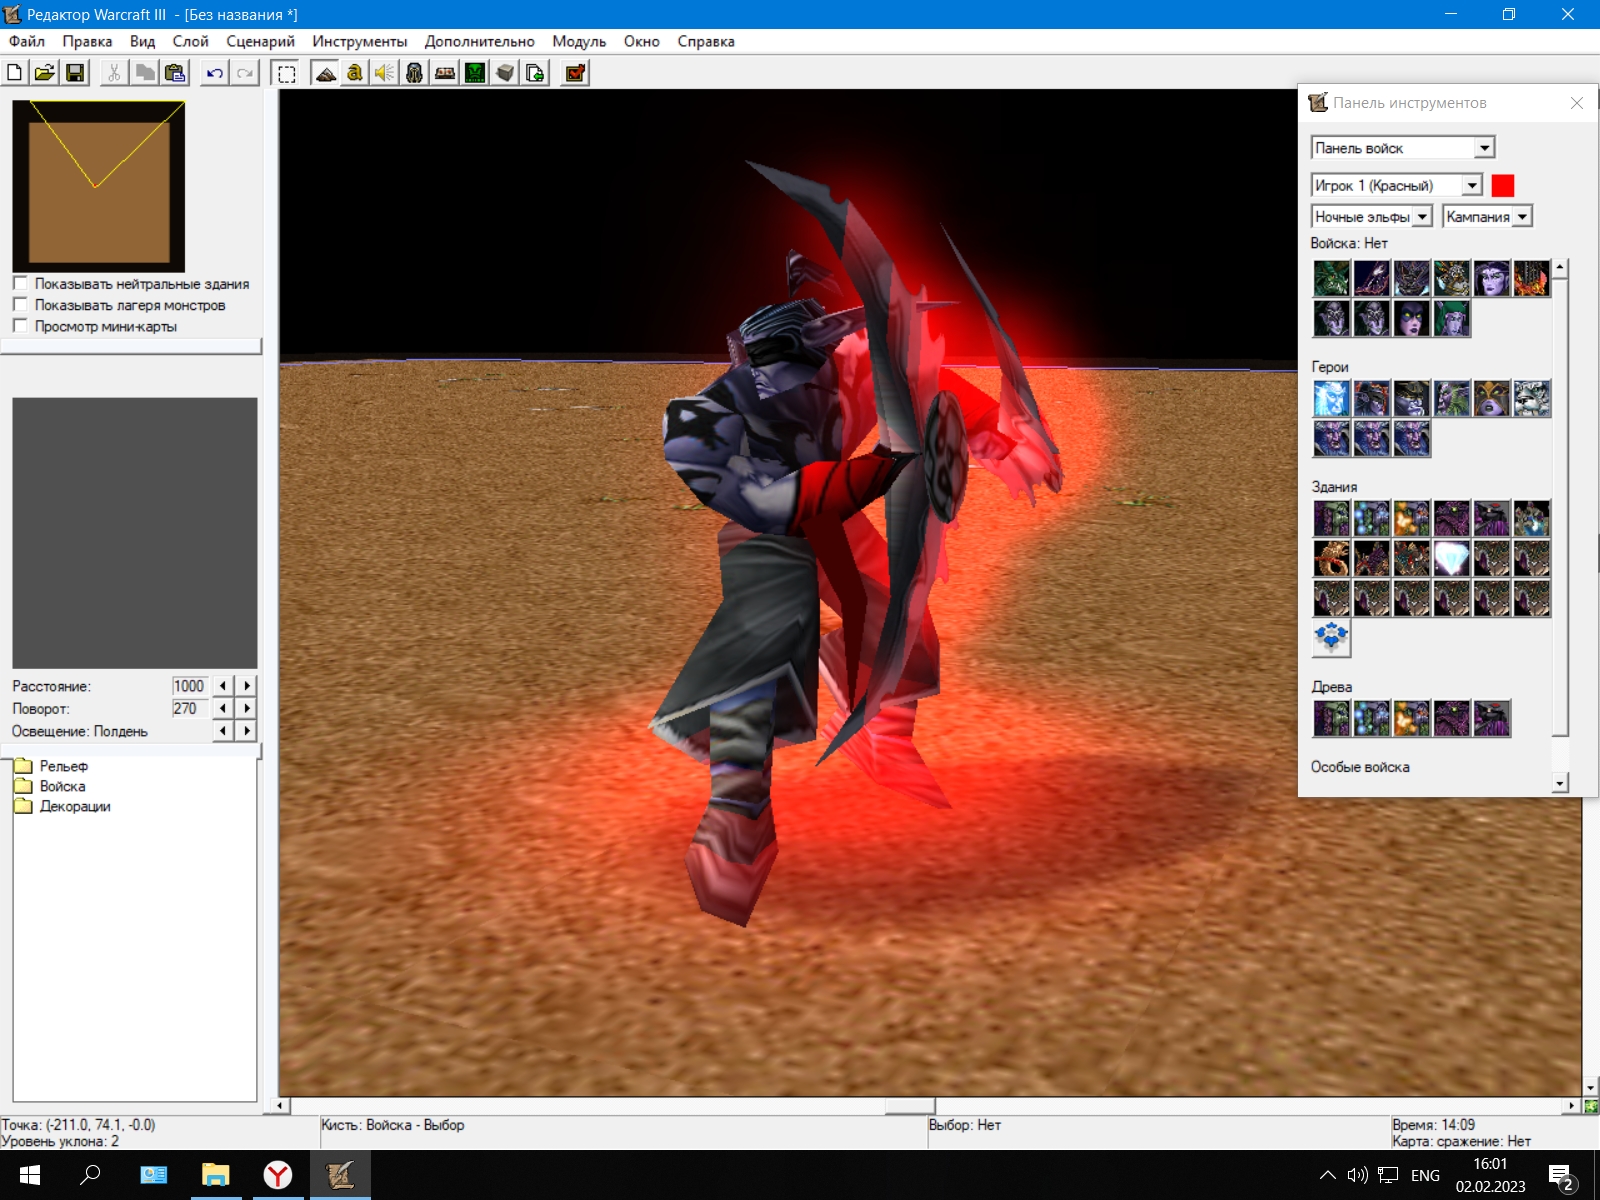Viewport: 1600px width, 1200px height.
Task: Copy selection using the toolbar copy icon
Action: (x=144, y=73)
